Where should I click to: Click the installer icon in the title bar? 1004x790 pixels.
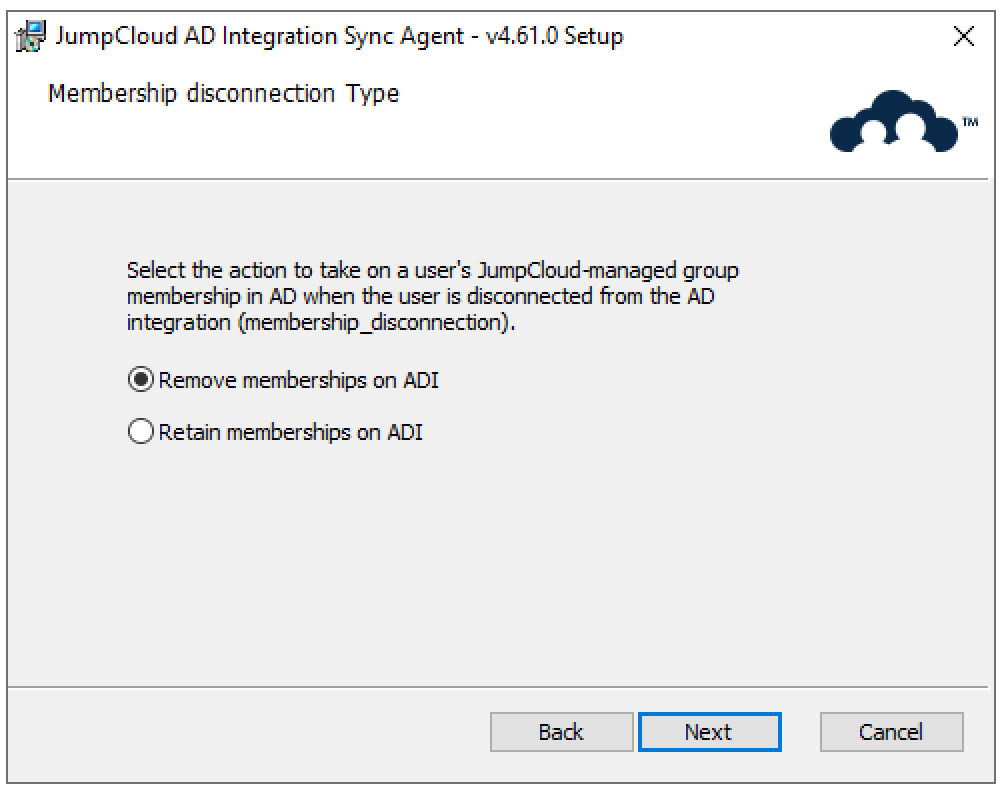(x=32, y=36)
